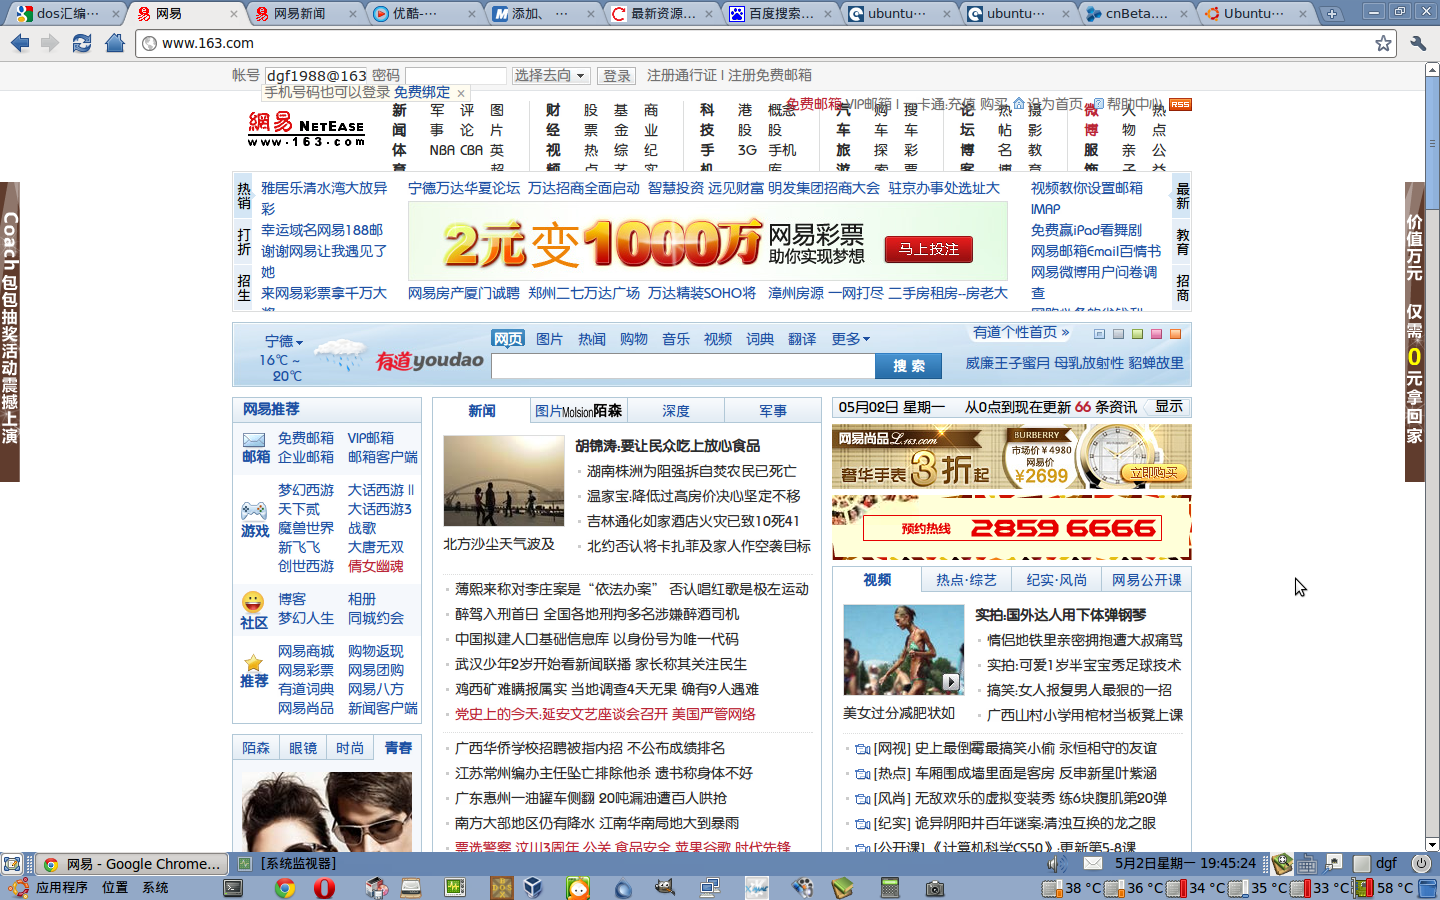This screenshot has height=900, width=1440.
Task: Open headline 胡锦涛:要让民众吃上放心食品
Action: pos(668,446)
